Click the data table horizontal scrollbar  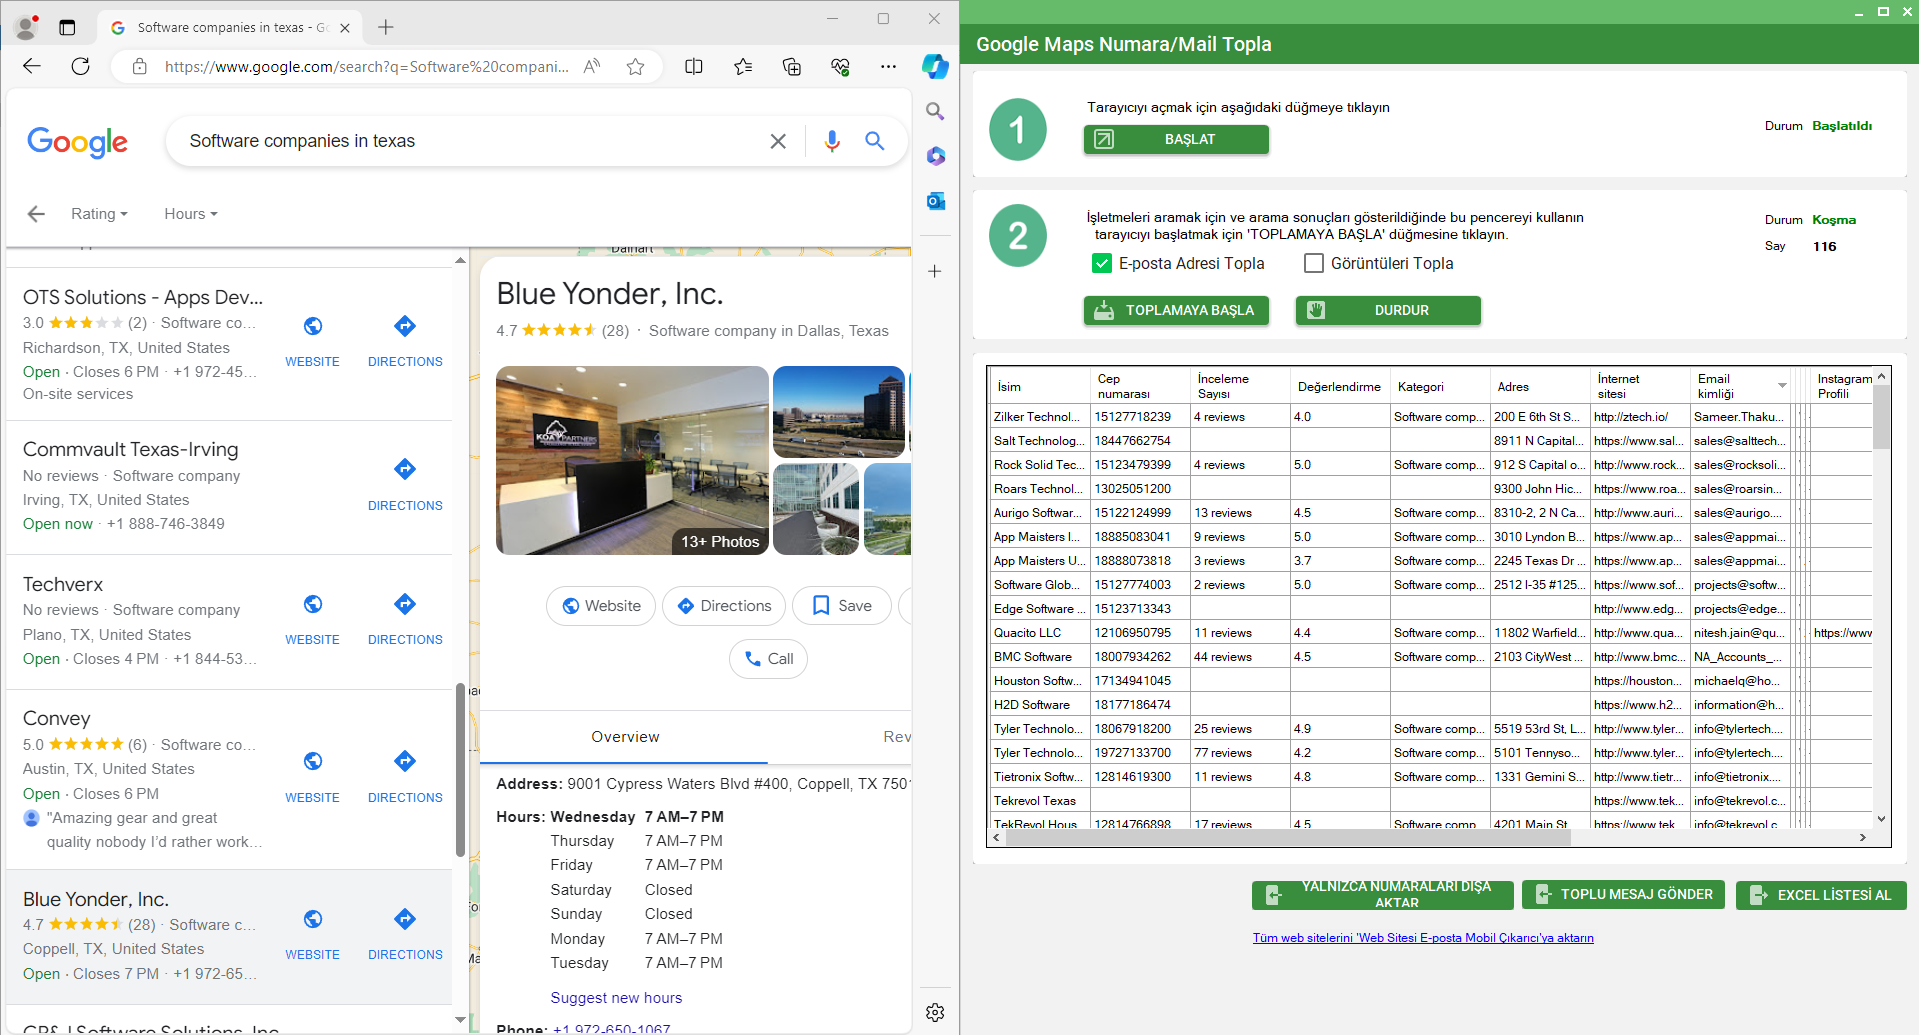[1288, 838]
